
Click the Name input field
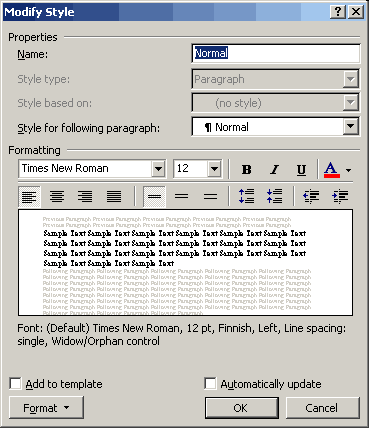[x=276, y=53]
